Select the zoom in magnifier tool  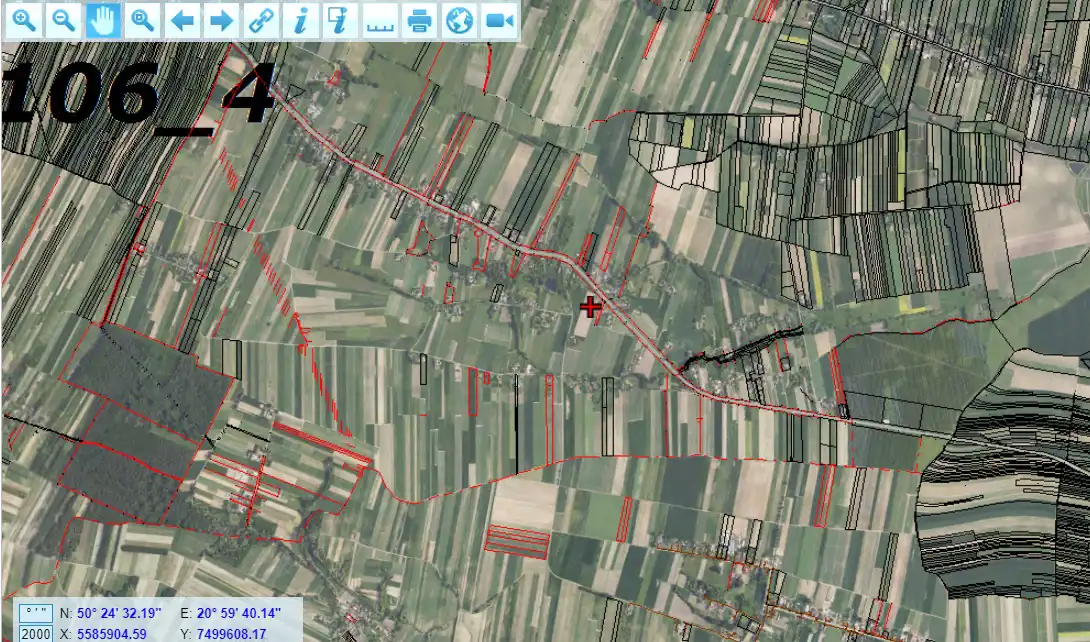[x=24, y=20]
